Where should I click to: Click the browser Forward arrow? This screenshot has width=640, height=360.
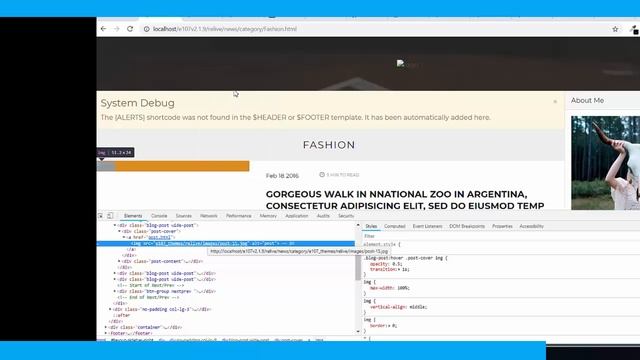click(x=117, y=29)
